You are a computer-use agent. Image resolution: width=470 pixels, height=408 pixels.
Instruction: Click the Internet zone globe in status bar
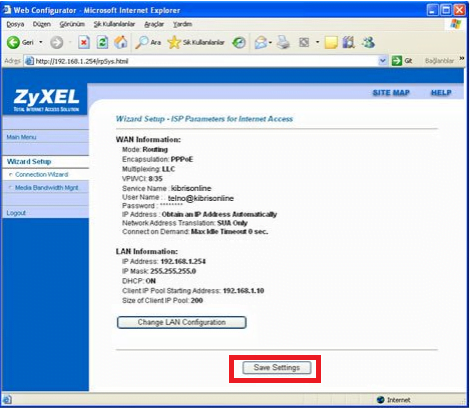point(380,400)
